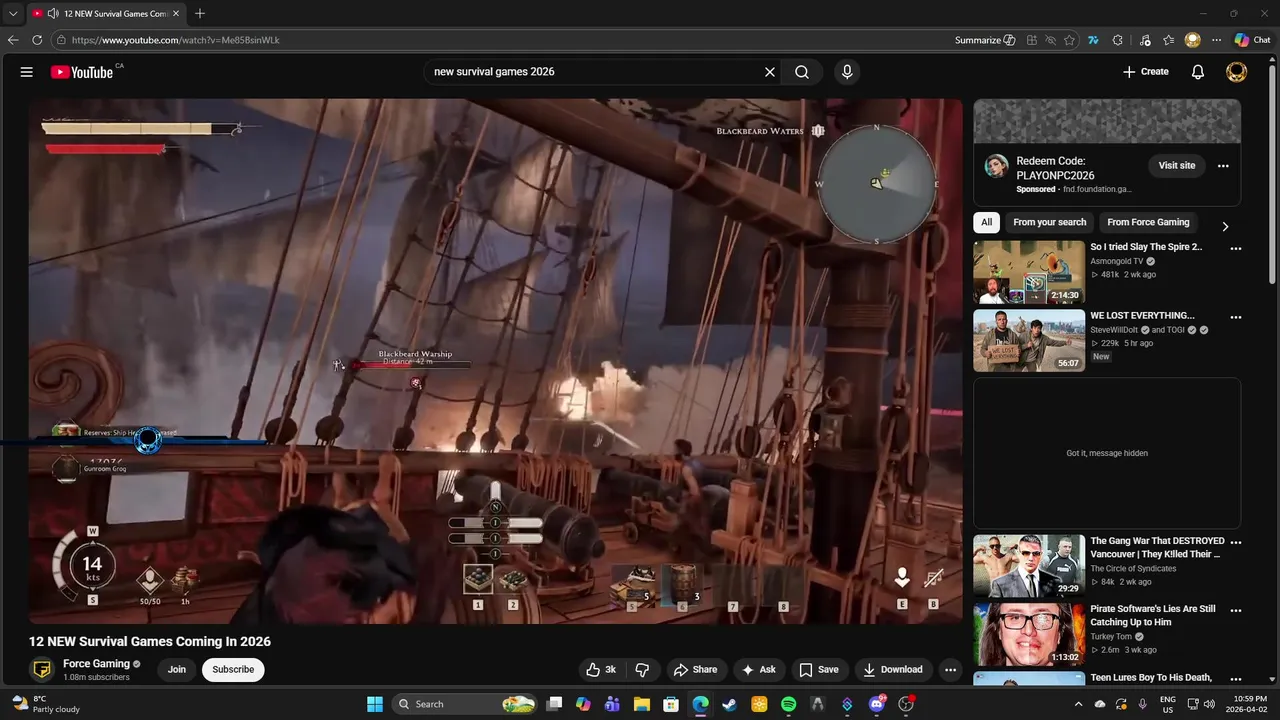Open options for Slay The Spire video
1280x720 pixels.
[x=1236, y=248]
